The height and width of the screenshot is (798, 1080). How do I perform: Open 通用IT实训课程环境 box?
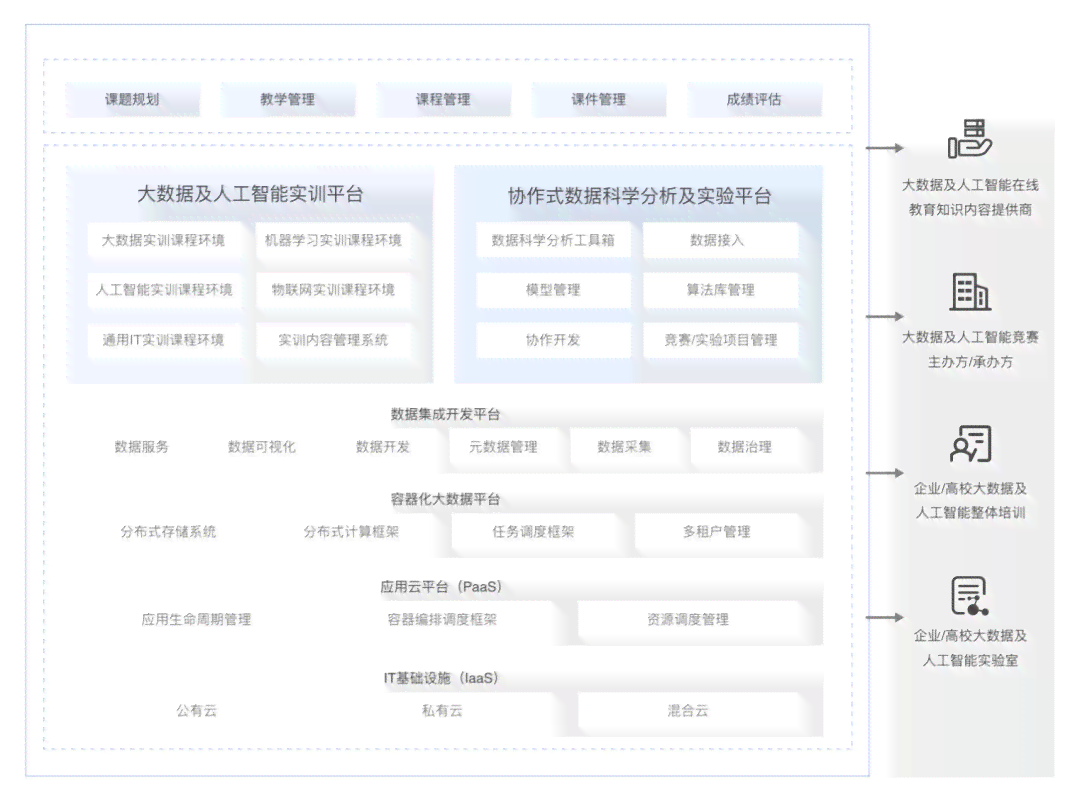click(x=164, y=340)
